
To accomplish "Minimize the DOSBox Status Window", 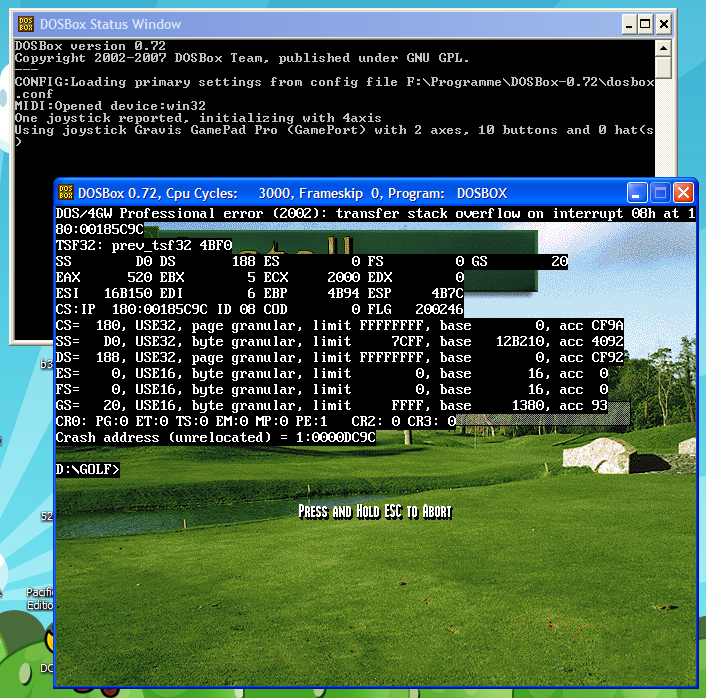I will [626, 24].
